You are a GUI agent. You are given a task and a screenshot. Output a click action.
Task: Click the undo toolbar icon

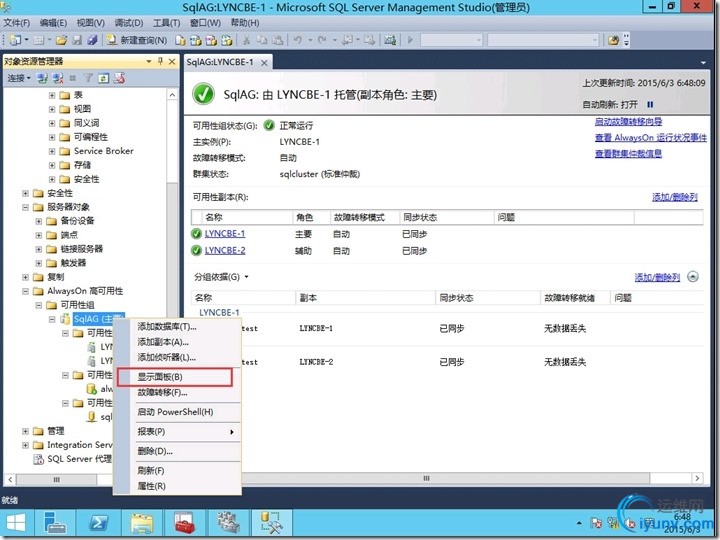coord(298,40)
